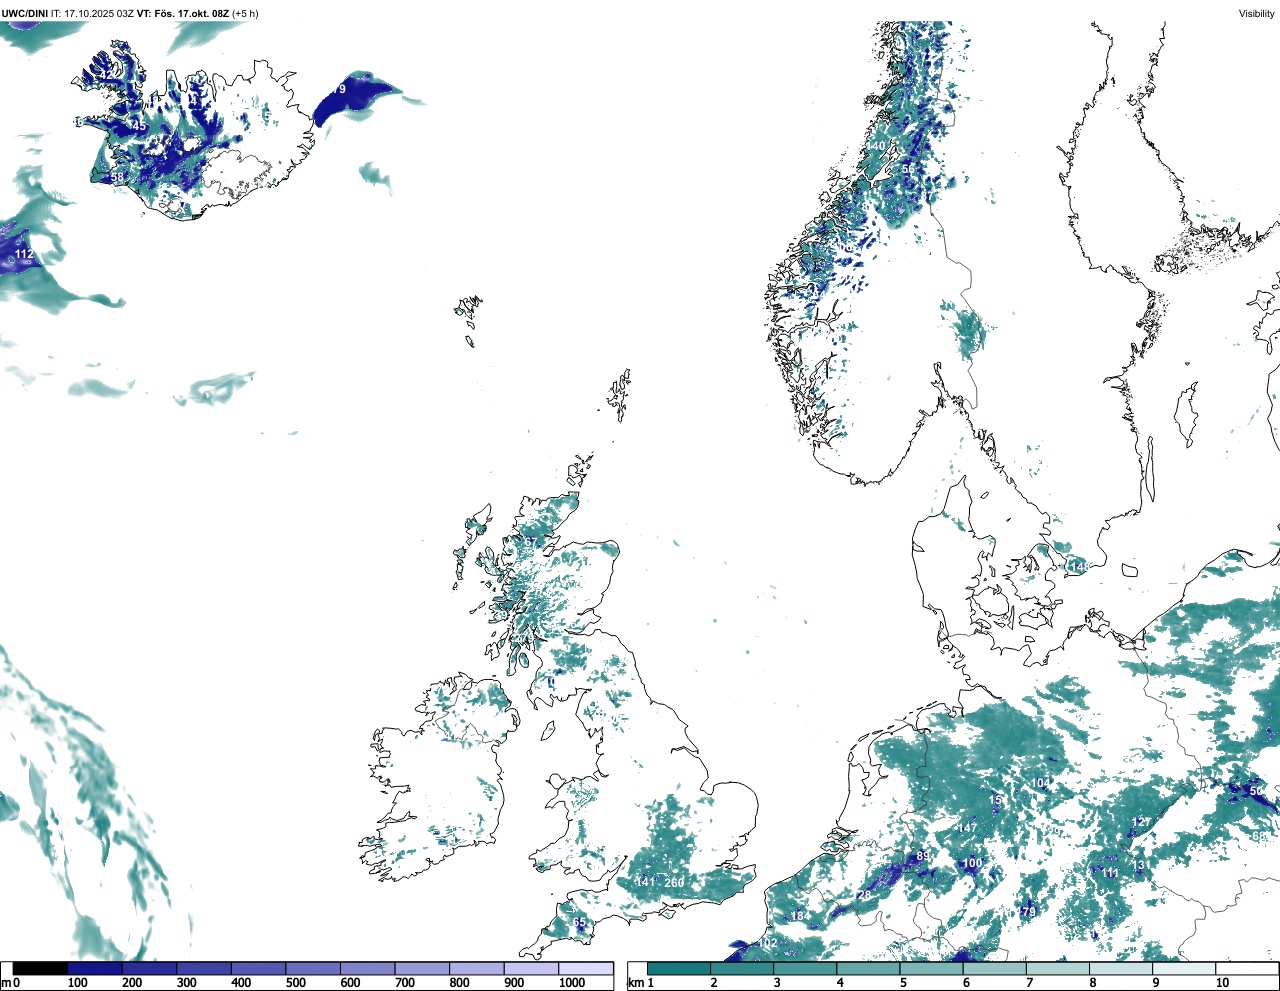Select the 5–6 km legend swatch

(932, 968)
